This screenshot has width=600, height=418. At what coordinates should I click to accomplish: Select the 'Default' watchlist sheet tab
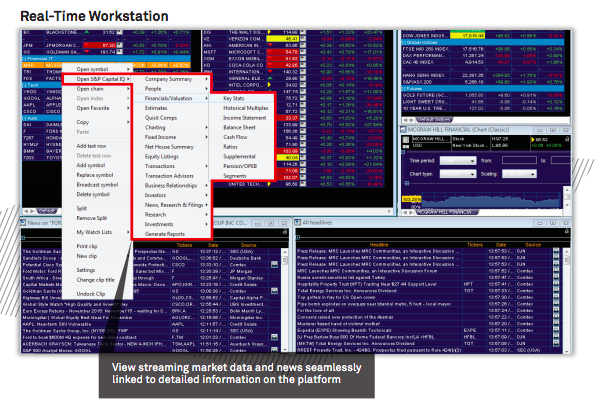[x=47, y=211]
